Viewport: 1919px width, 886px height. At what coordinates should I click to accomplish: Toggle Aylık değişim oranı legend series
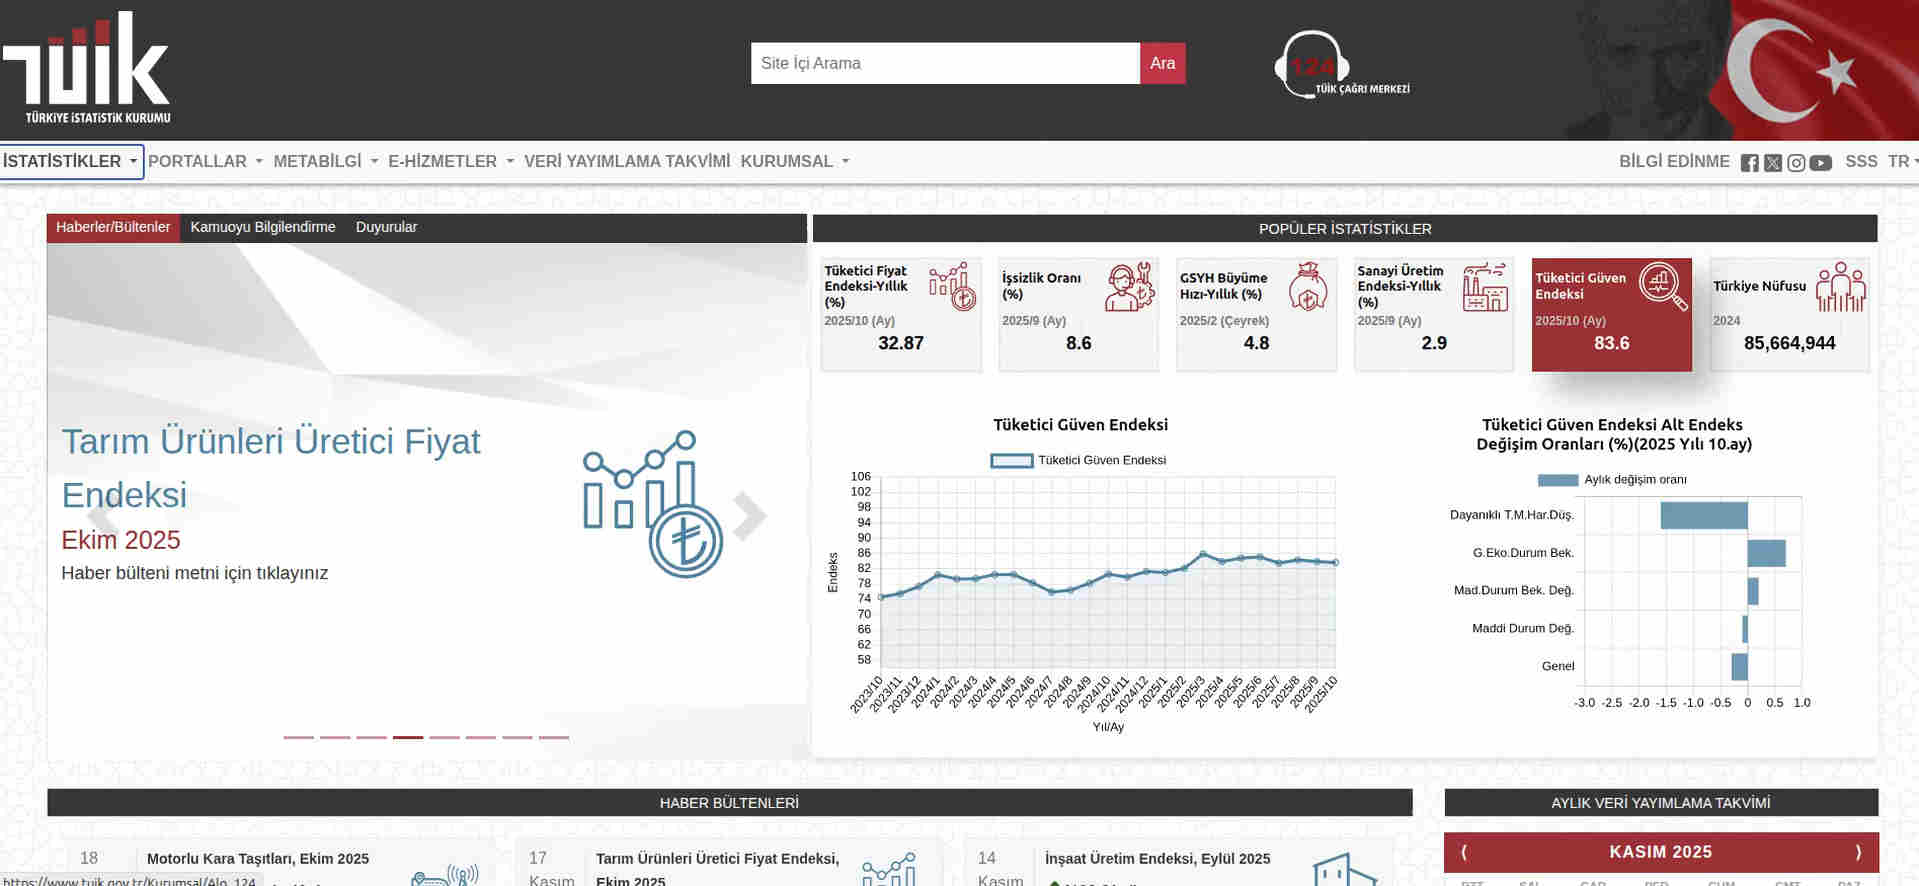pyautogui.click(x=1612, y=480)
